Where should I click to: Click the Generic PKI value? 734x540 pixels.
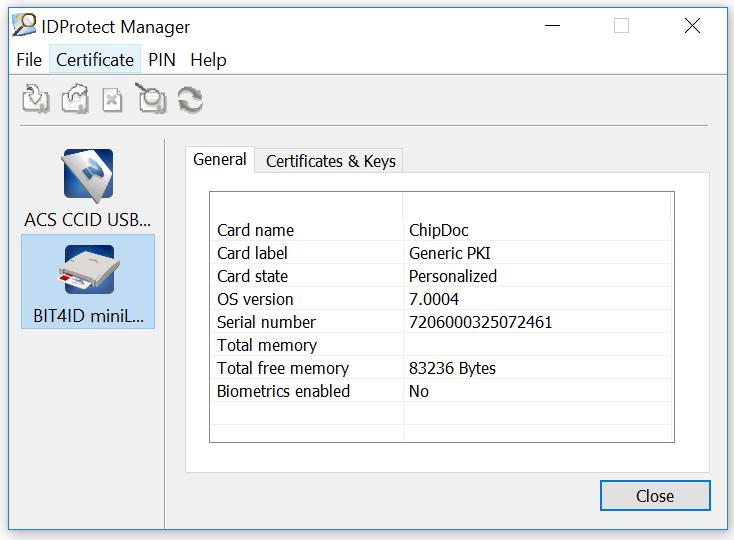tap(449, 253)
